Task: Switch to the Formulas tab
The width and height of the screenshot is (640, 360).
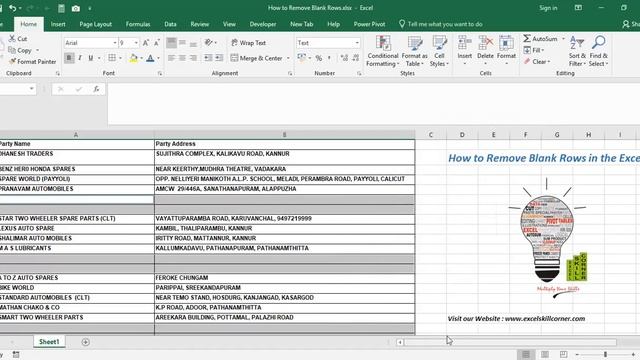Action: pyautogui.click(x=138, y=24)
